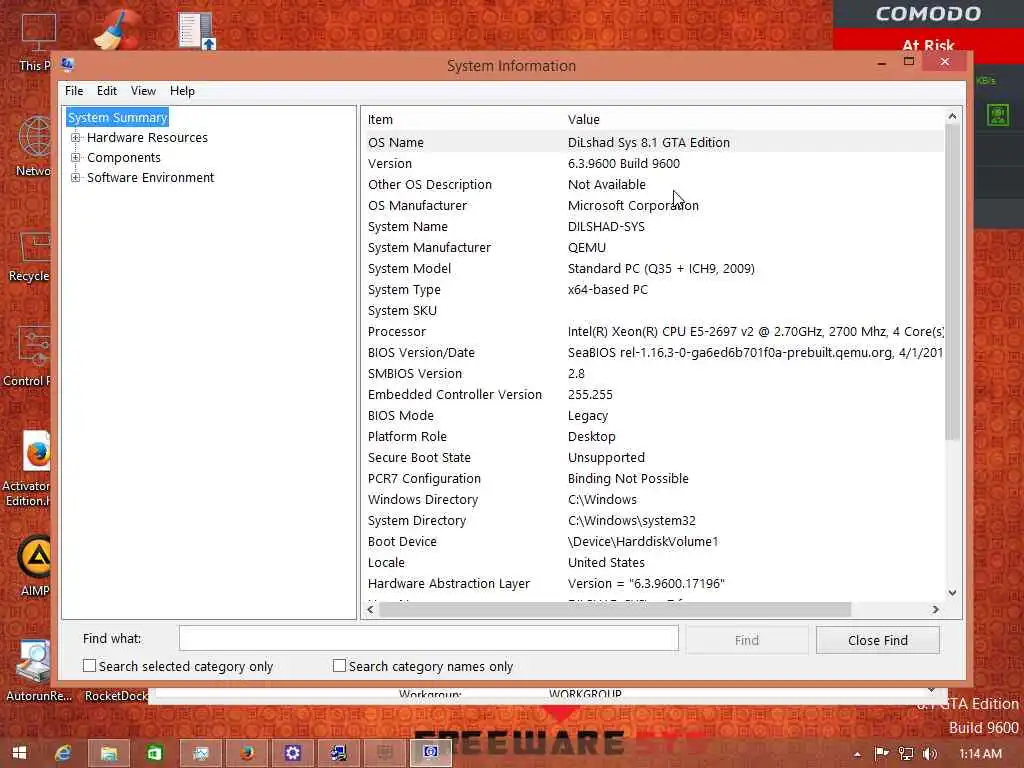Click the horizontal scrollbar right arrow
The image size is (1024, 768).
coord(935,609)
